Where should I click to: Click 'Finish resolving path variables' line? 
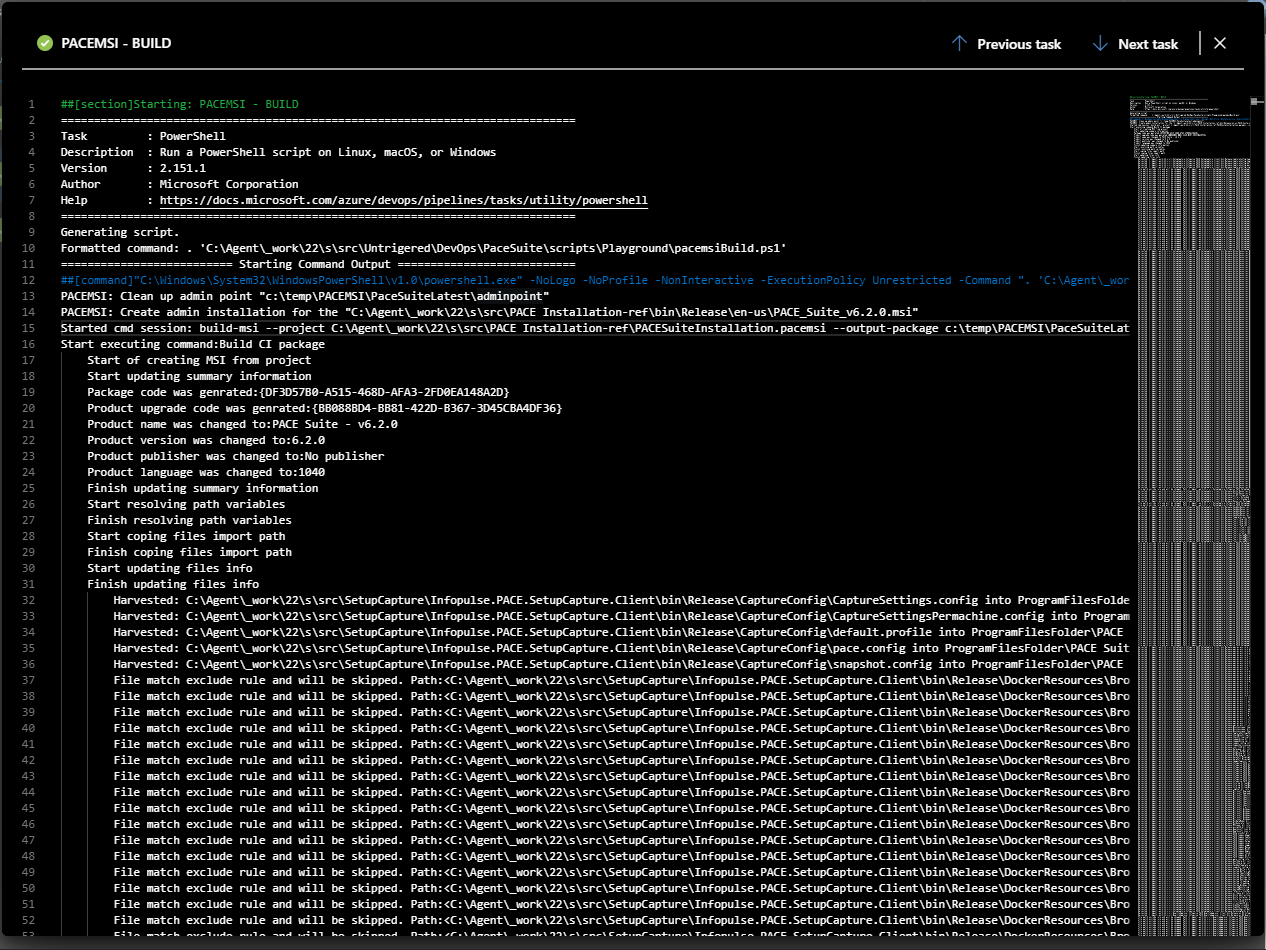coord(189,520)
